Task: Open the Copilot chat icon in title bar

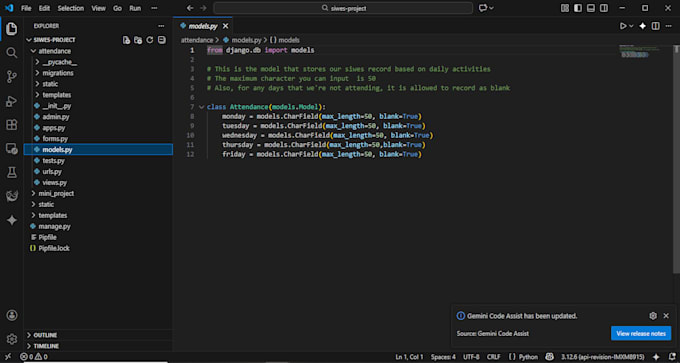Action: [483, 8]
